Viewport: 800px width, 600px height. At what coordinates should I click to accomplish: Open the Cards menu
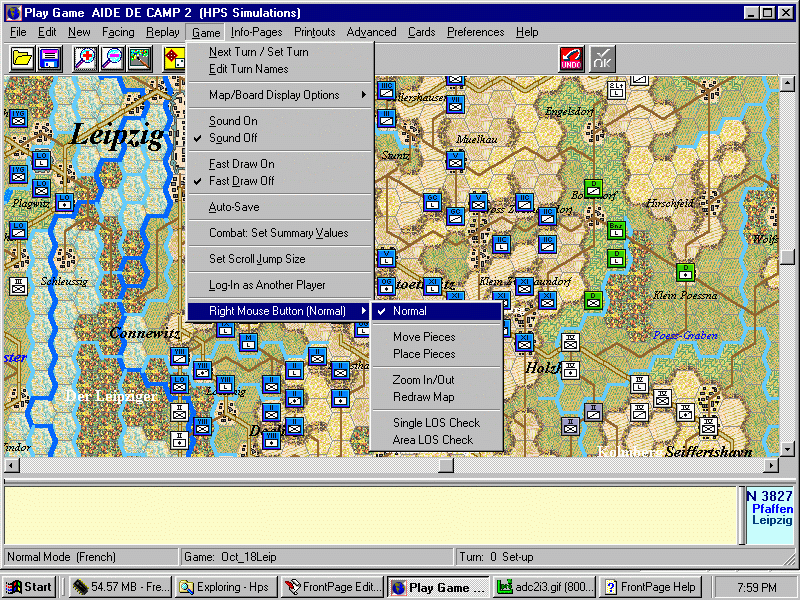421,32
